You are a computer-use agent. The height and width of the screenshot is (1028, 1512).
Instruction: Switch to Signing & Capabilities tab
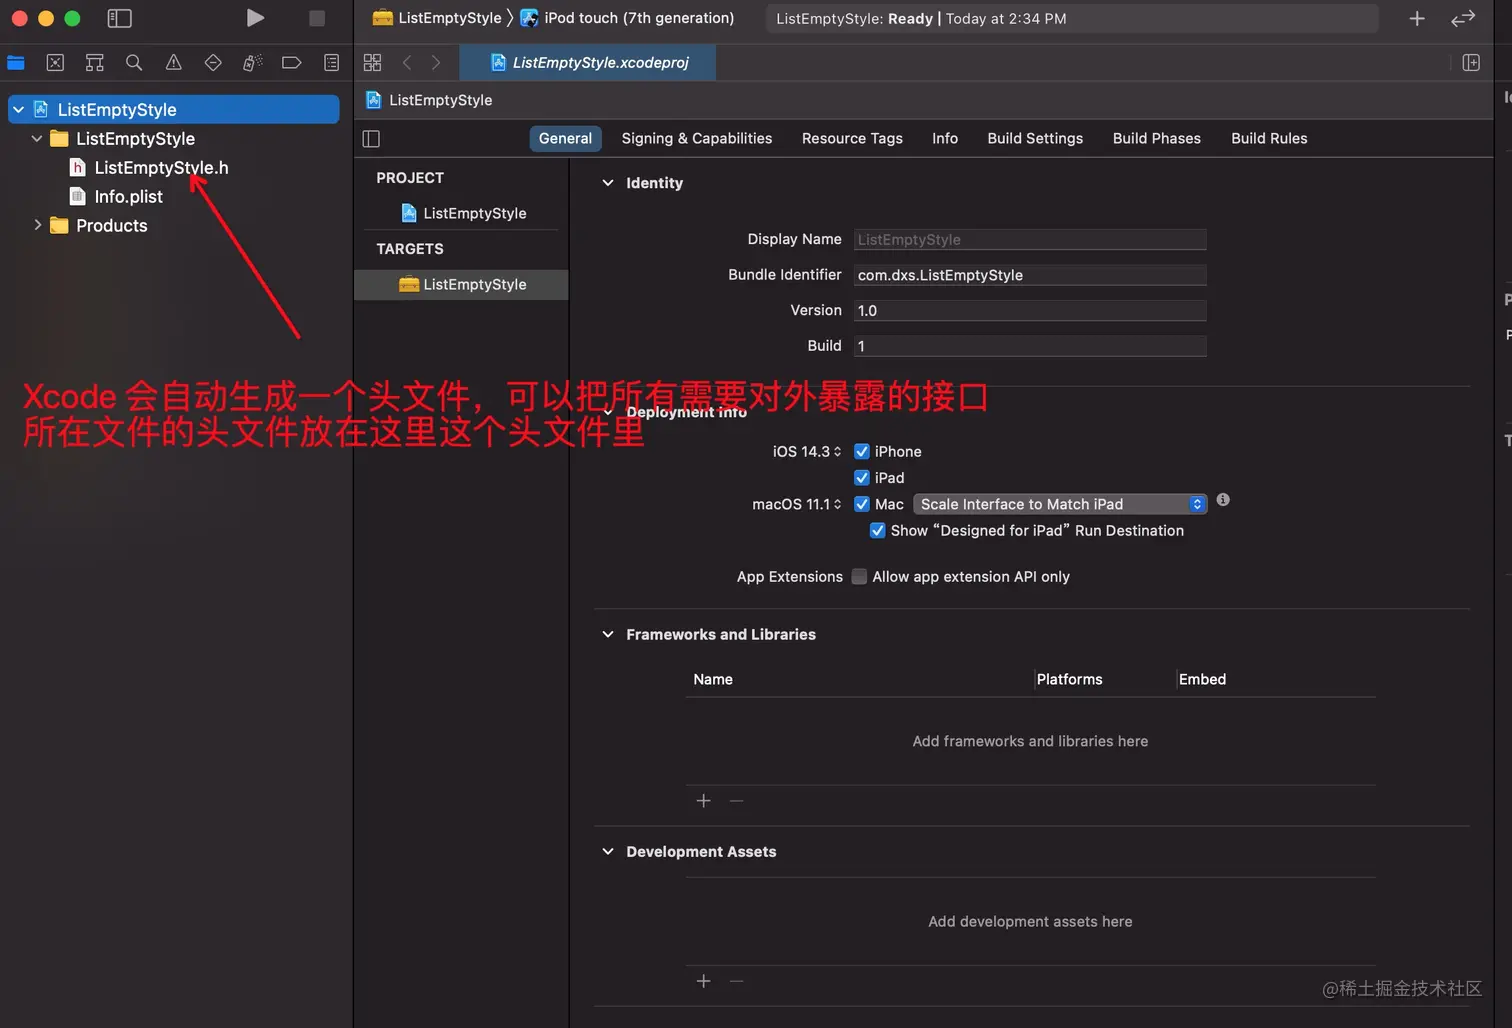(697, 139)
